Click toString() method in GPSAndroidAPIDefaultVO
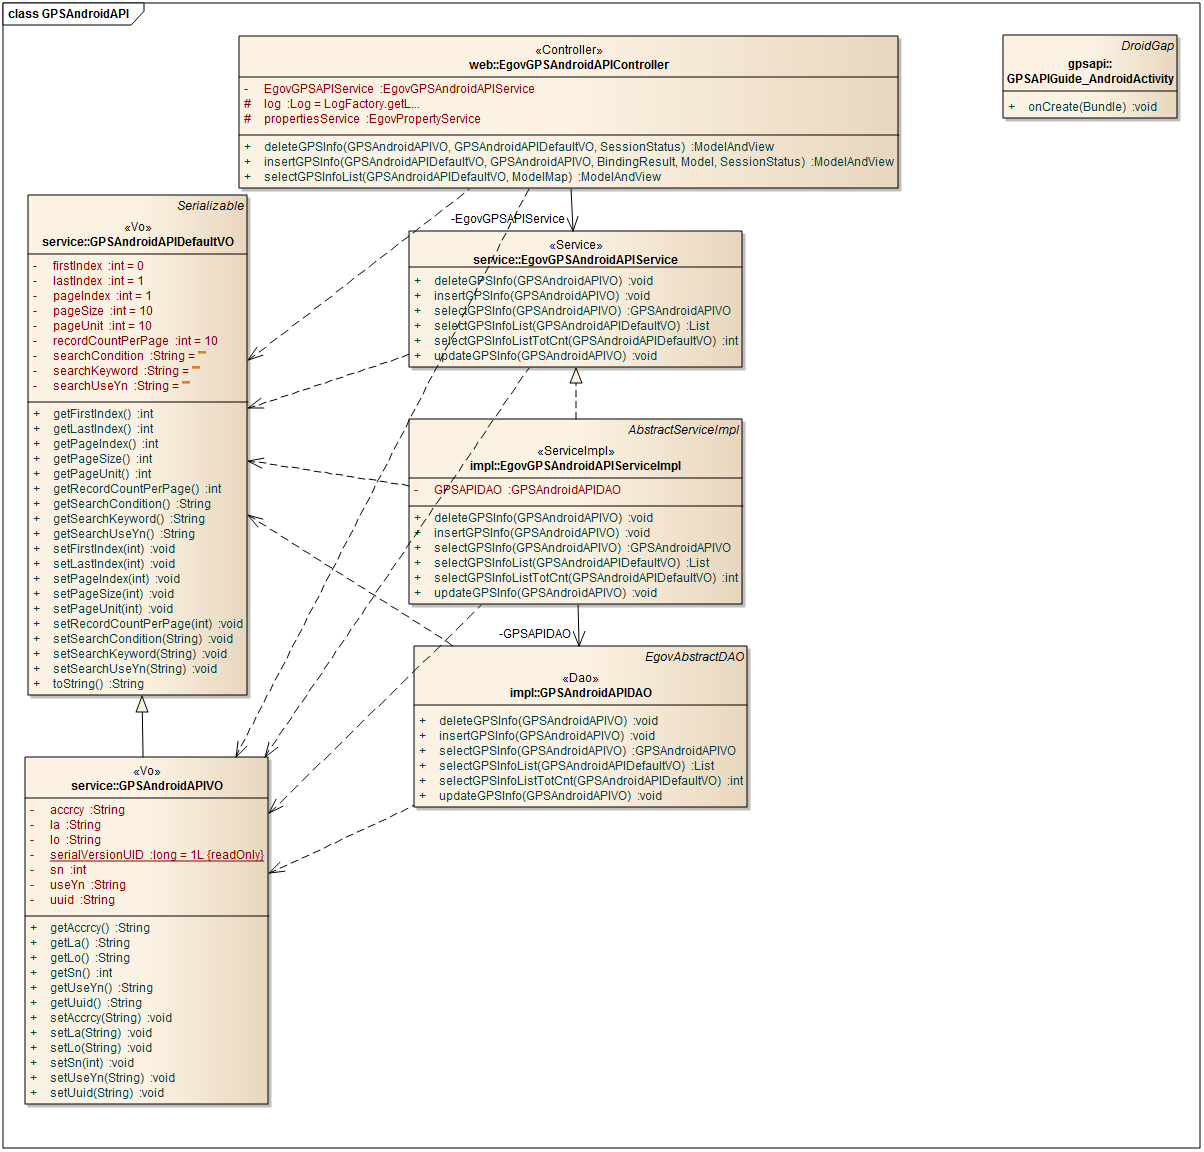Viewport: 1204px width, 1152px height. coord(98,684)
